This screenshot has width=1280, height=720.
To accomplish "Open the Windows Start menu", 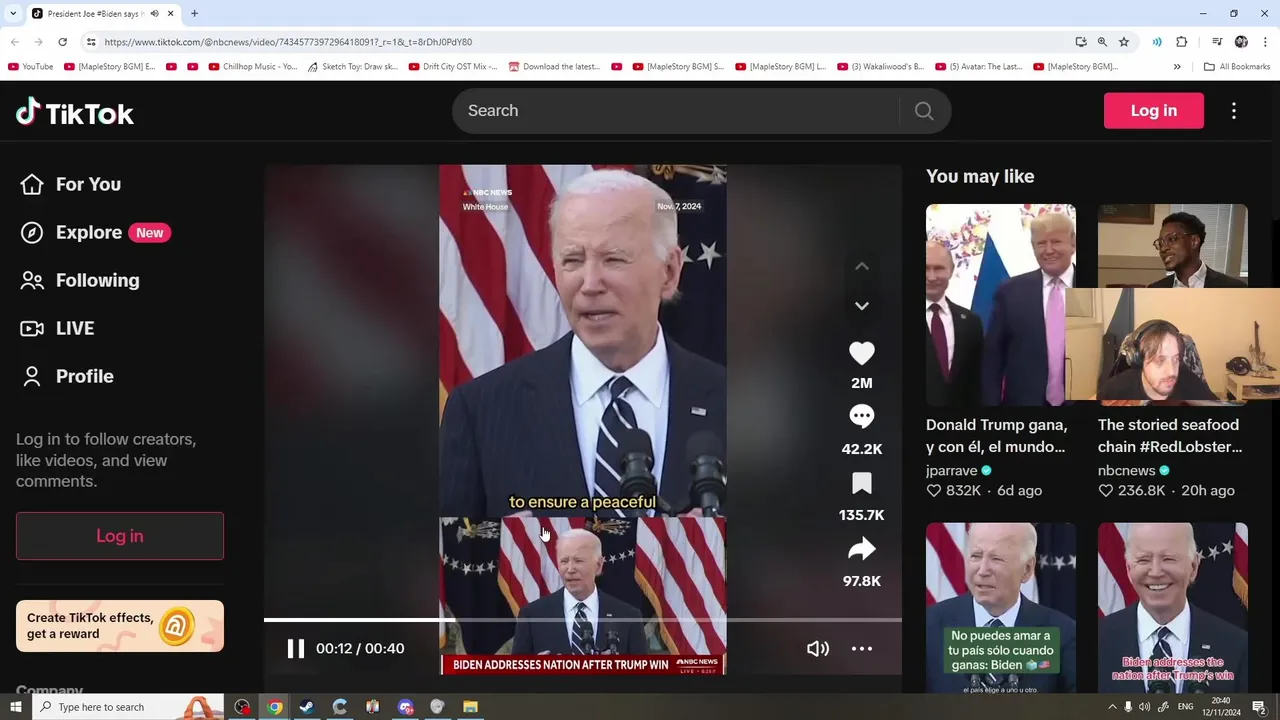I will click(15, 707).
